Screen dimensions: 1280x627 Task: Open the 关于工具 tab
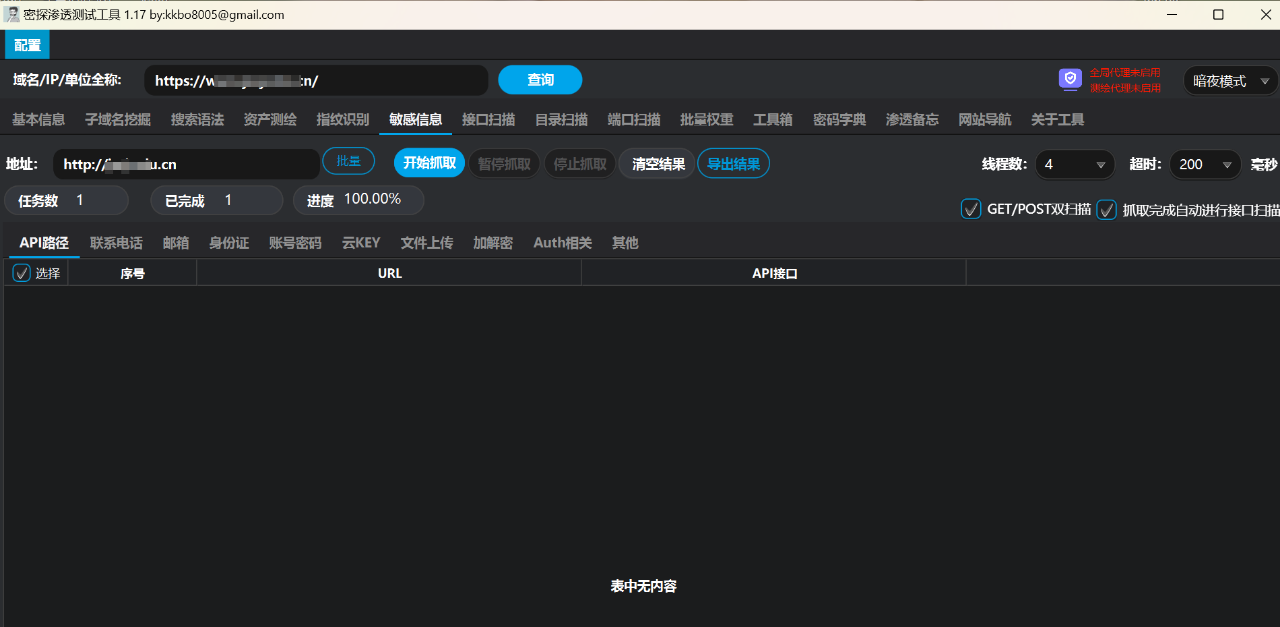click(1058, 119)
